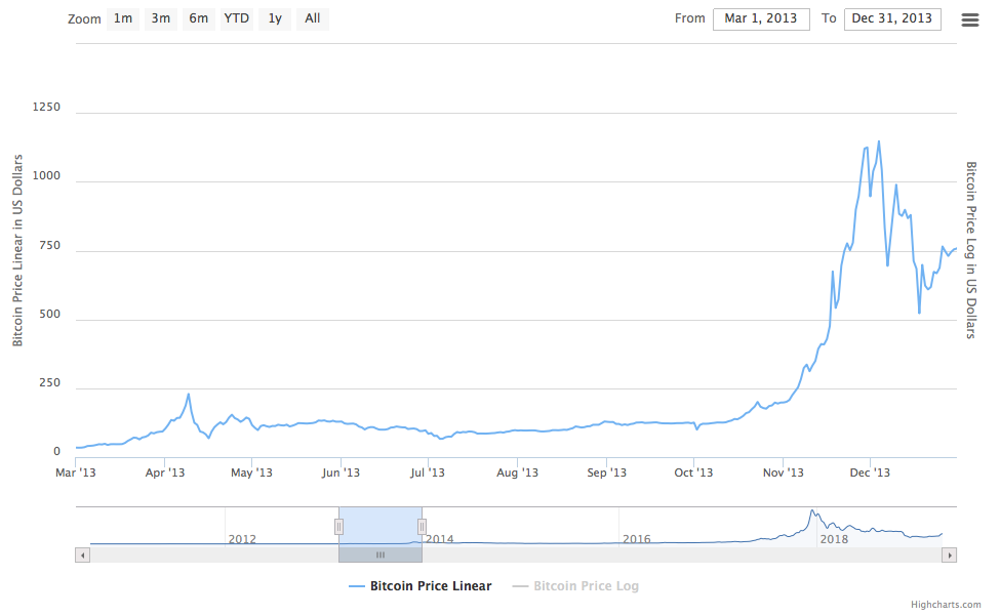
Task: Click the 500 y-axis label
Action: 50,314
